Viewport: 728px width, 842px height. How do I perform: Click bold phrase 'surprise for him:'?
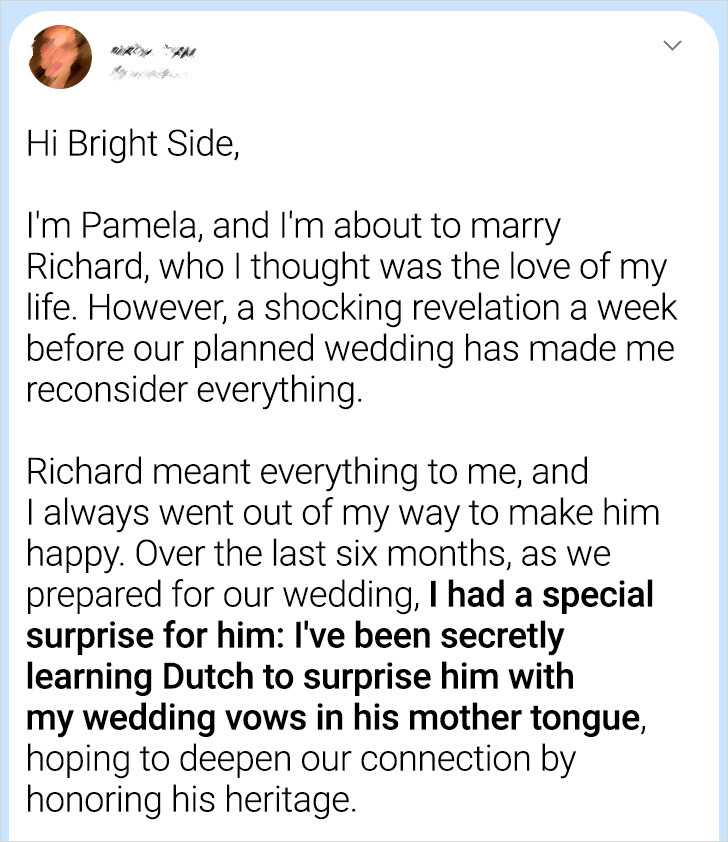156,636
